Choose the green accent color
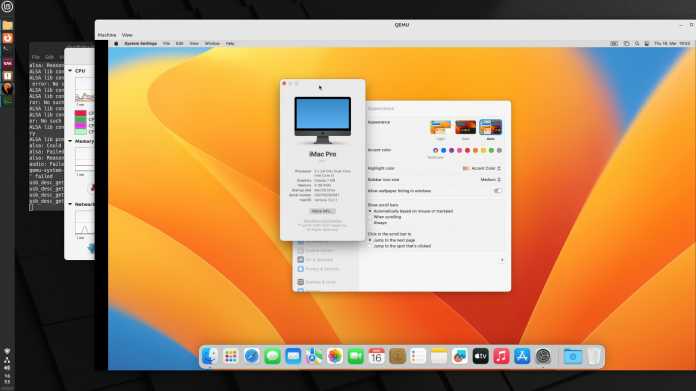696x391 pixels. click(x=491, y=150)
